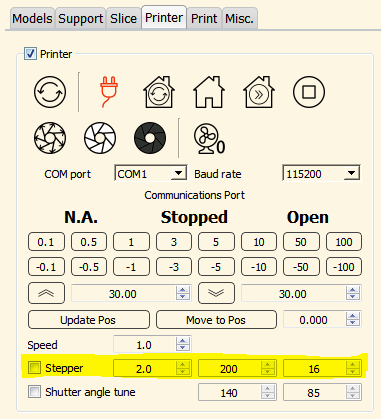Enable the Stepper checkbox
The height and width of the screenshot is (419, 381).
click(x=35, y=368)
